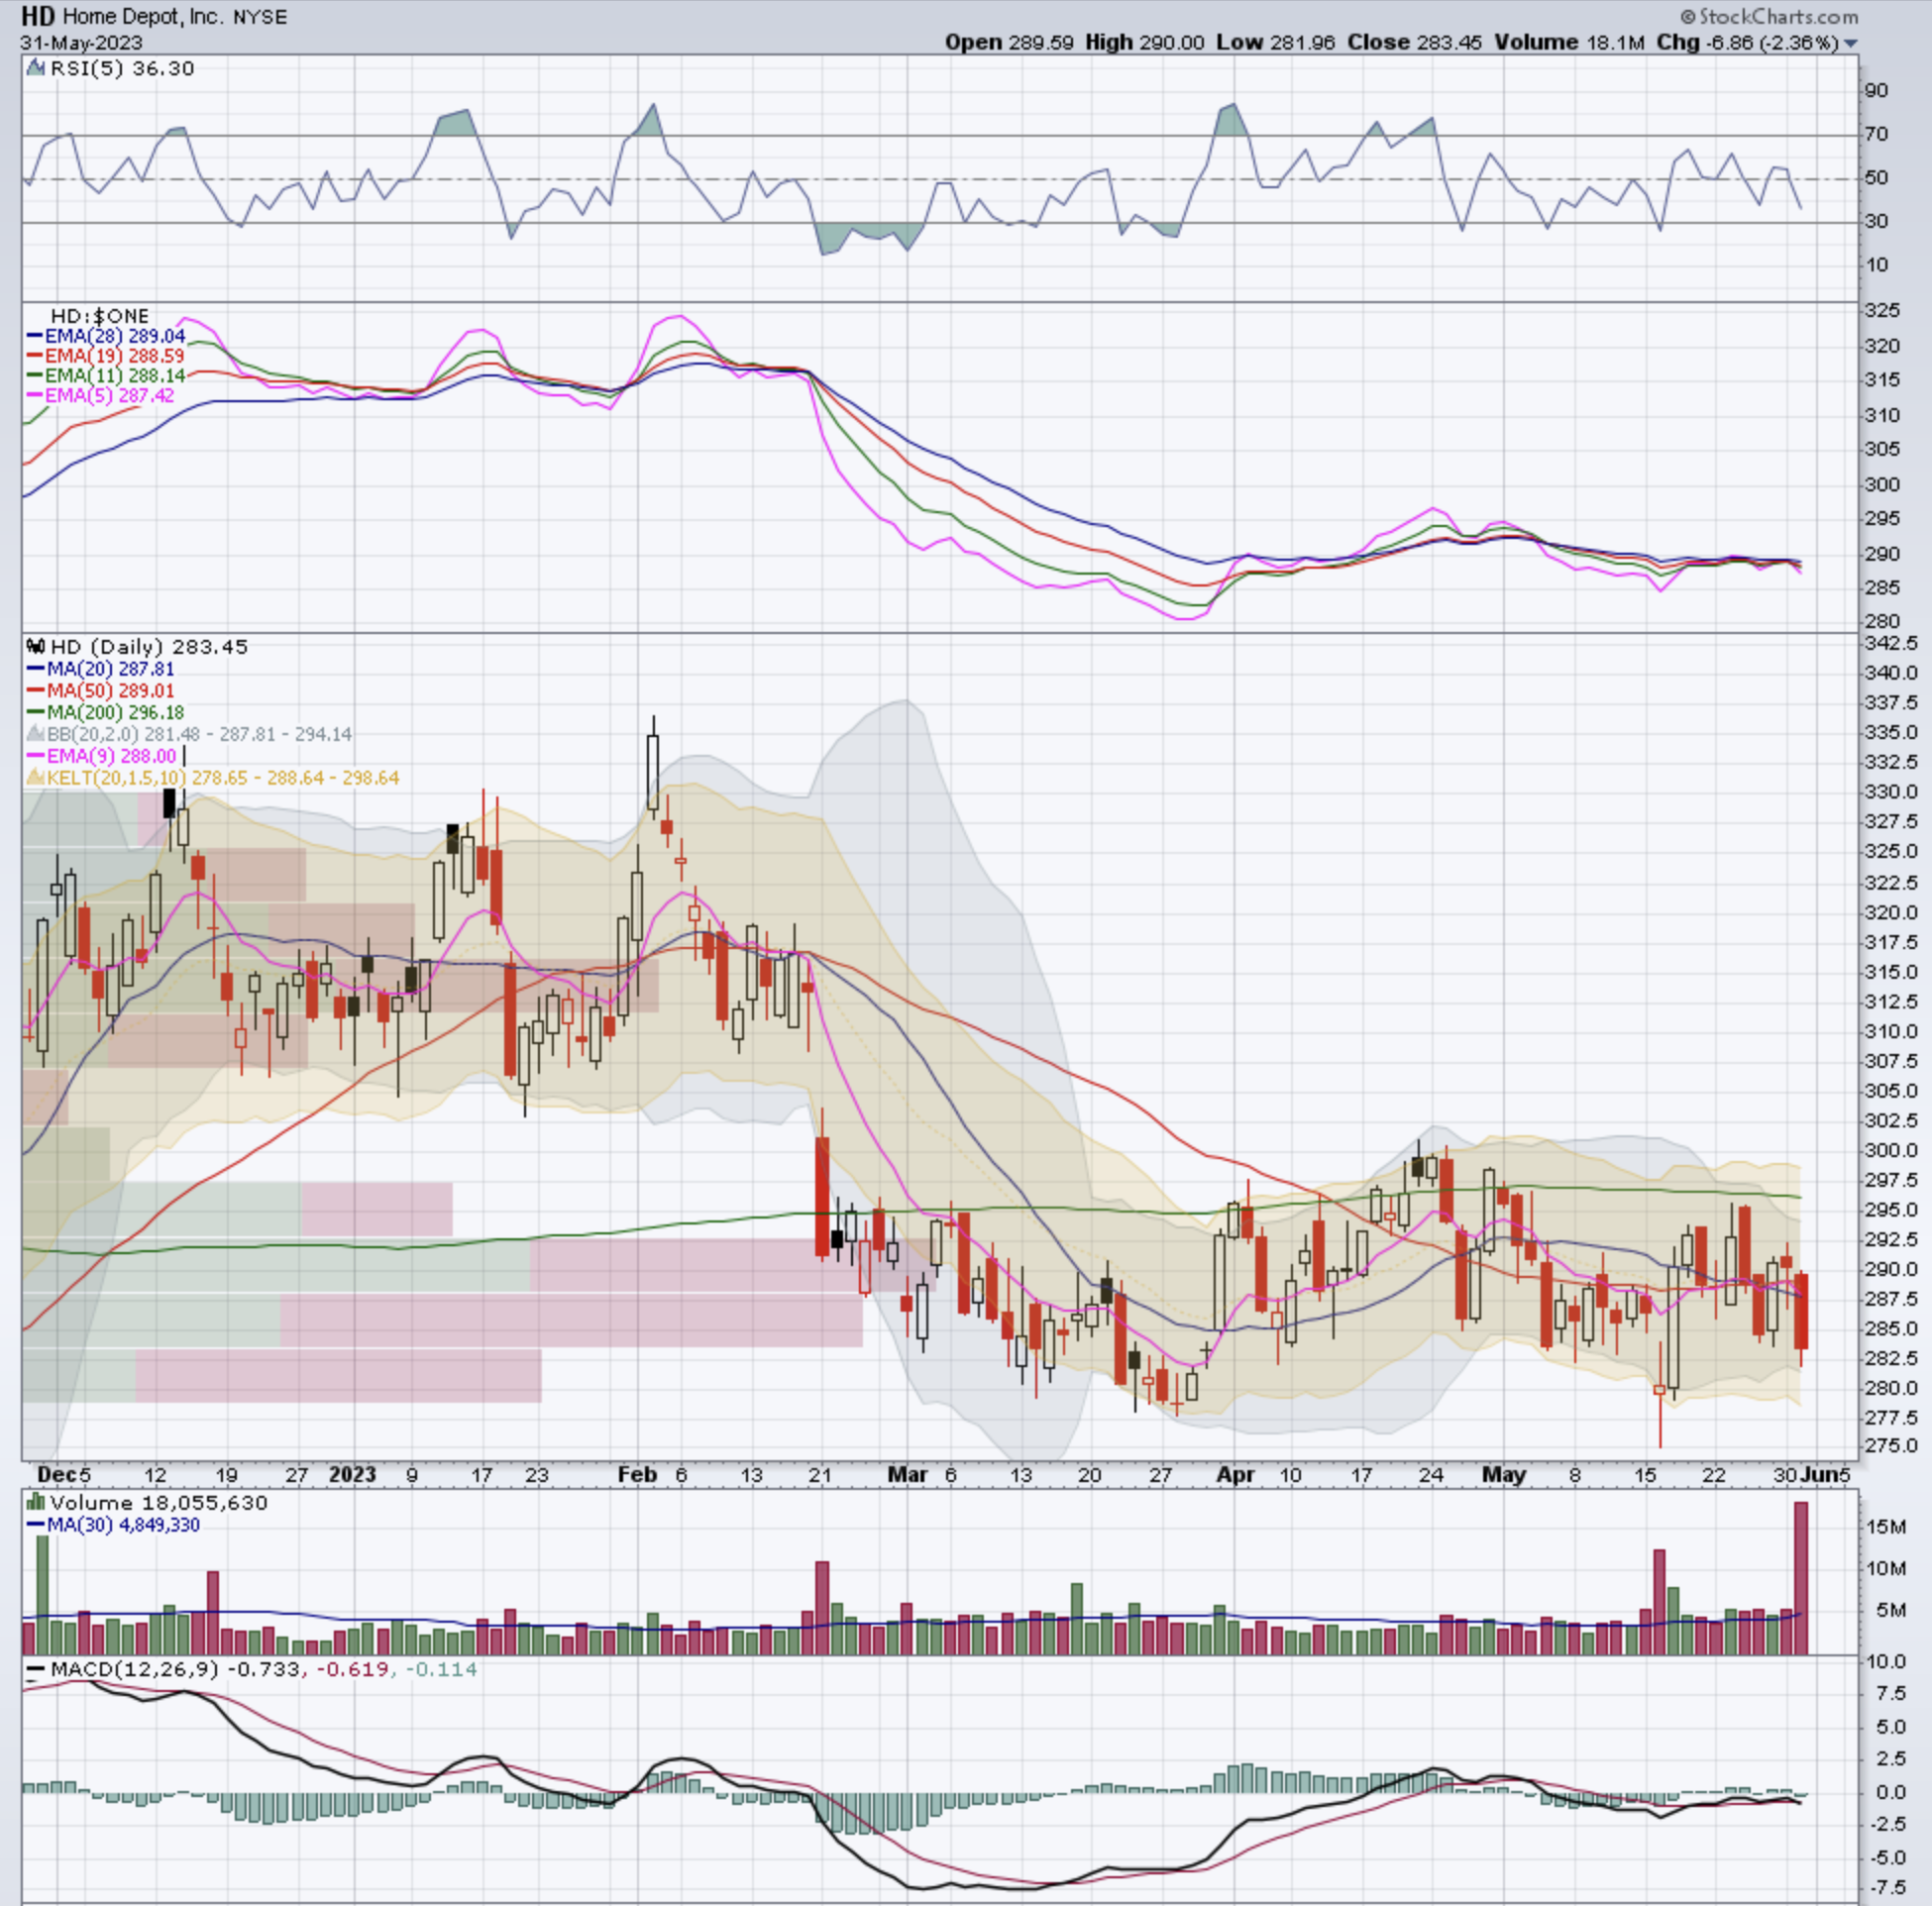Screen dimensions: 1932x1906
Task: Click the candlestick icon beside HD (Daily)
Action: tap(36, 646)
